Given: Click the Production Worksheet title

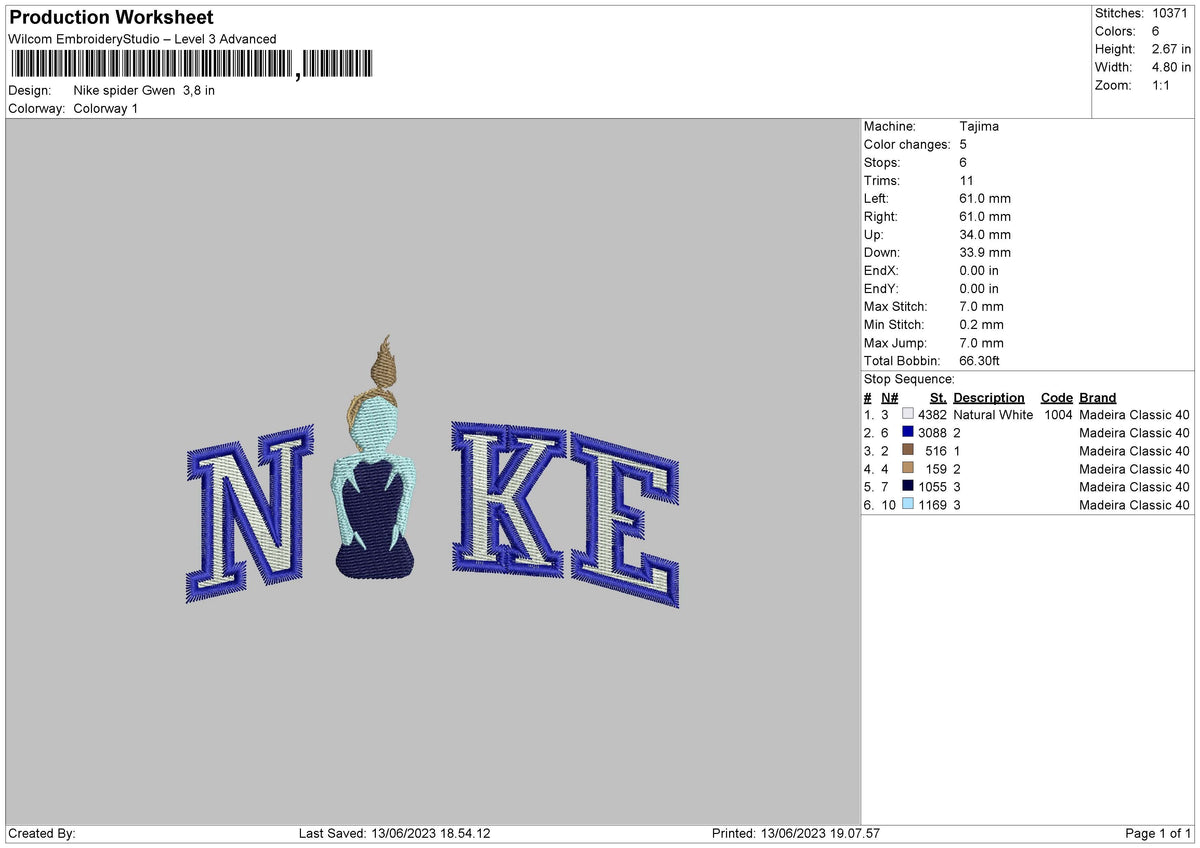Looking at the screenshot, I should [111, 17].
